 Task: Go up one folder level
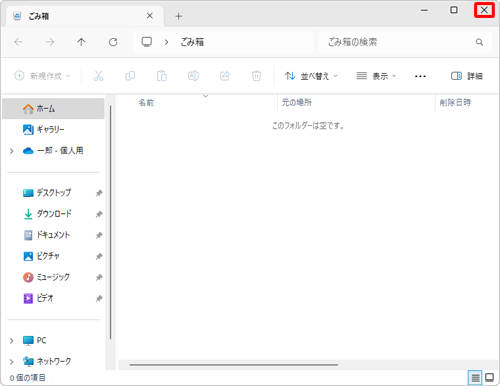[x=81, y=42]
